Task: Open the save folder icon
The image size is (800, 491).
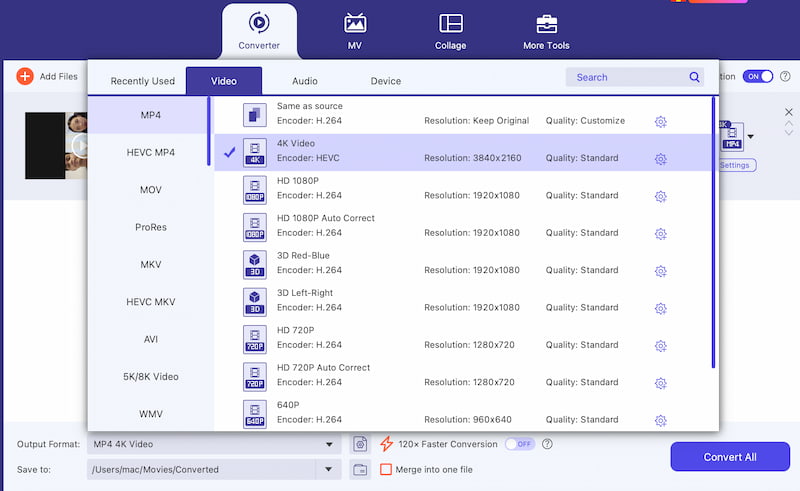Action: [360, 469]
